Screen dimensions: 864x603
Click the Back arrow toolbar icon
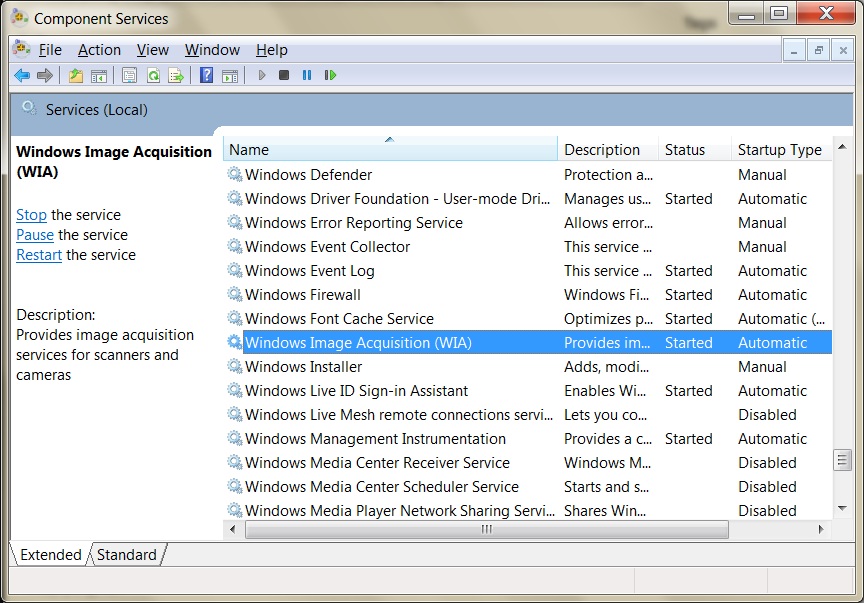tap(21, 75)
